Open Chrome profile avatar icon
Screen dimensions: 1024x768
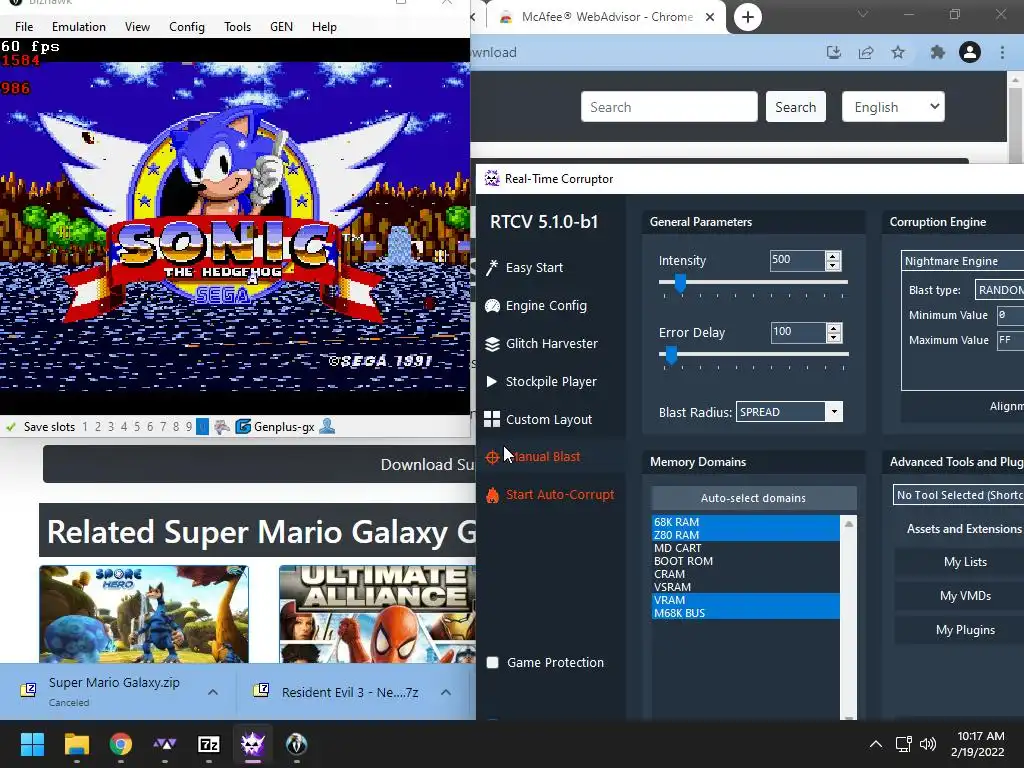[970, 52]
